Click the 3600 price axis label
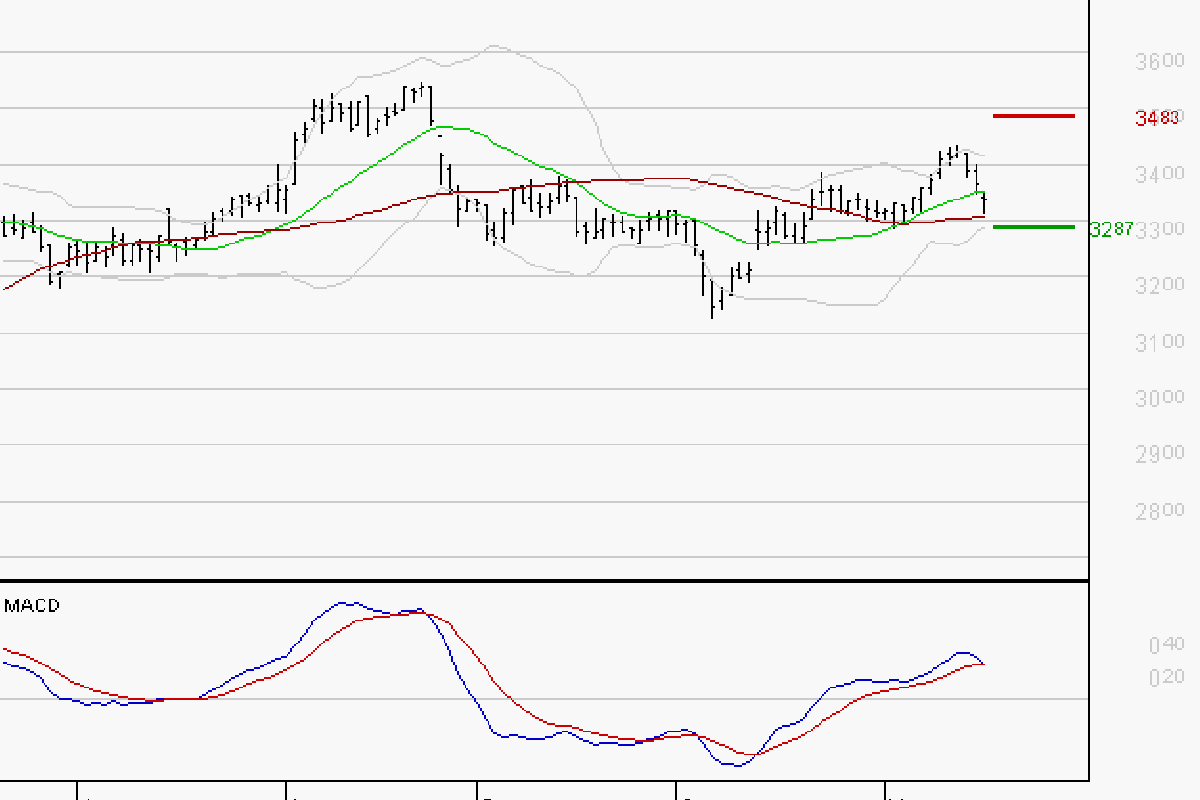Screen dimensions: 1200x800 [x=1160, y=62]
